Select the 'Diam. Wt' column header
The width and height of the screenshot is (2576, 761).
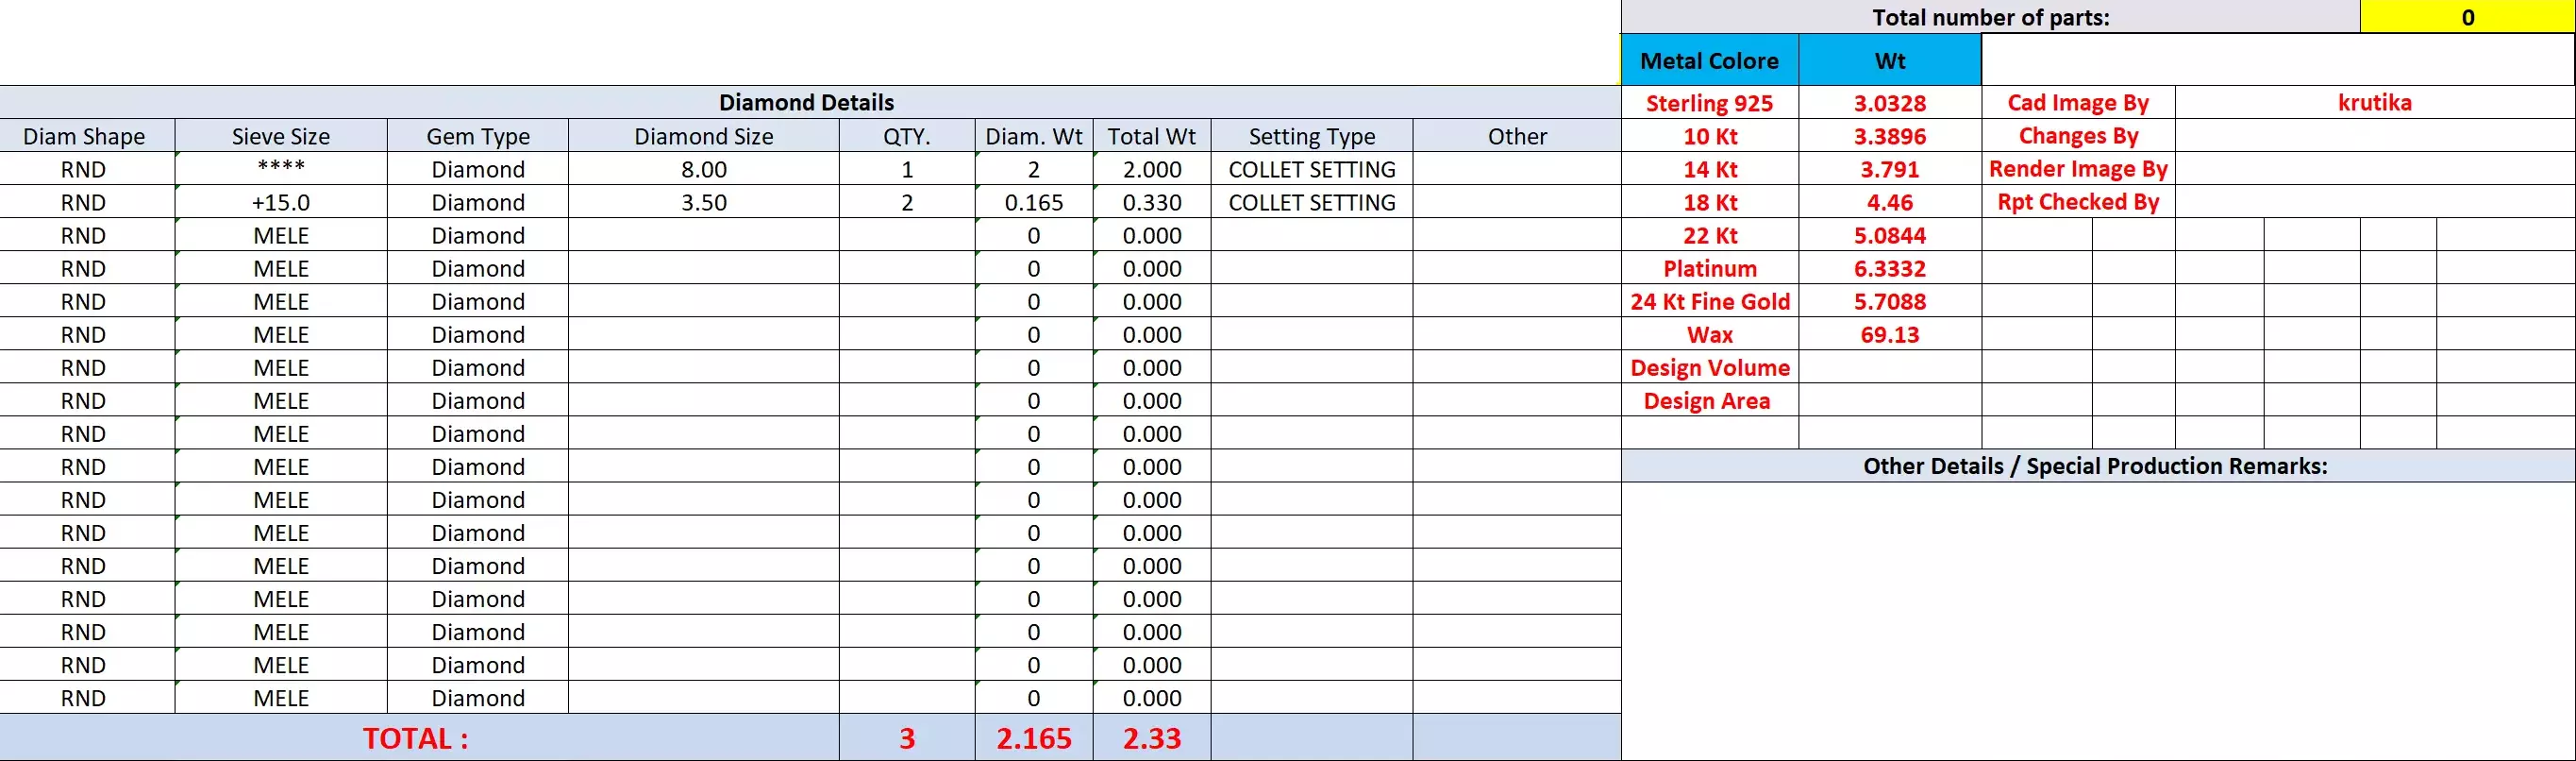point(1034,136)
